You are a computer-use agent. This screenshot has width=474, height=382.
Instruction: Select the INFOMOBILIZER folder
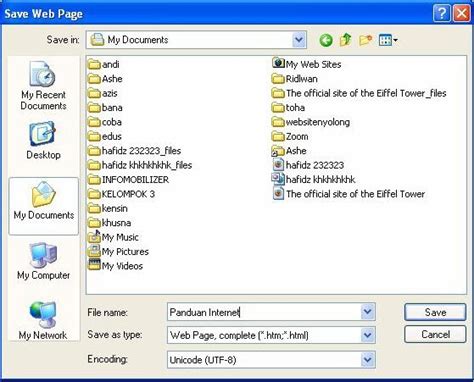[x=128, y=180]
